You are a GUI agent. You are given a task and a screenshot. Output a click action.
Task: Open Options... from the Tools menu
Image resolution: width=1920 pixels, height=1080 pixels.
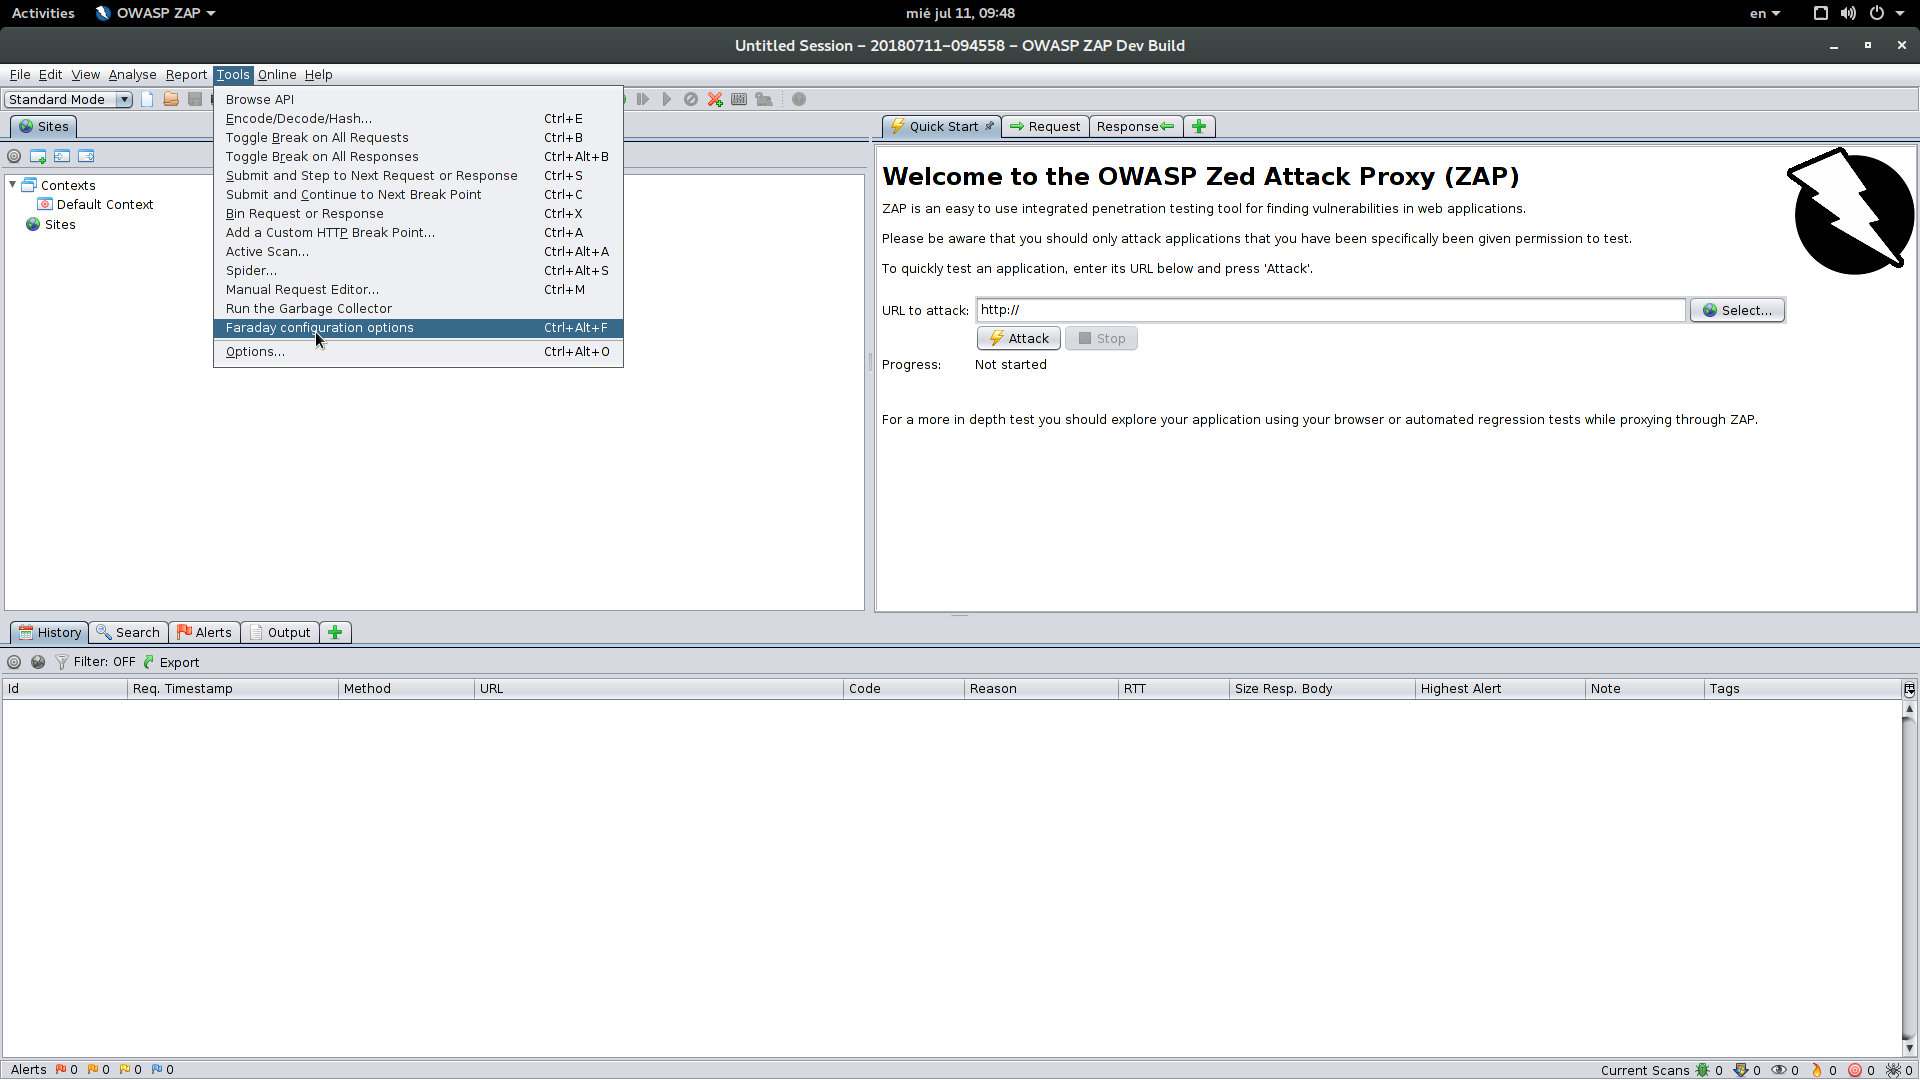[418, 352]
